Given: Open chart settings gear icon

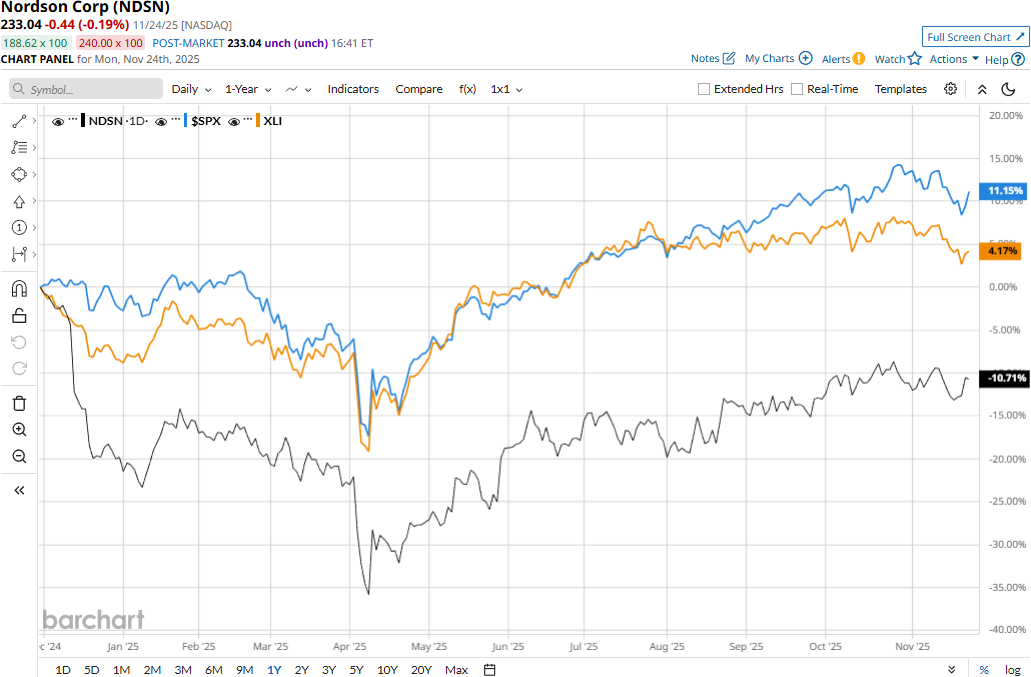Looking at the screenshot, I should pos(950,89).
